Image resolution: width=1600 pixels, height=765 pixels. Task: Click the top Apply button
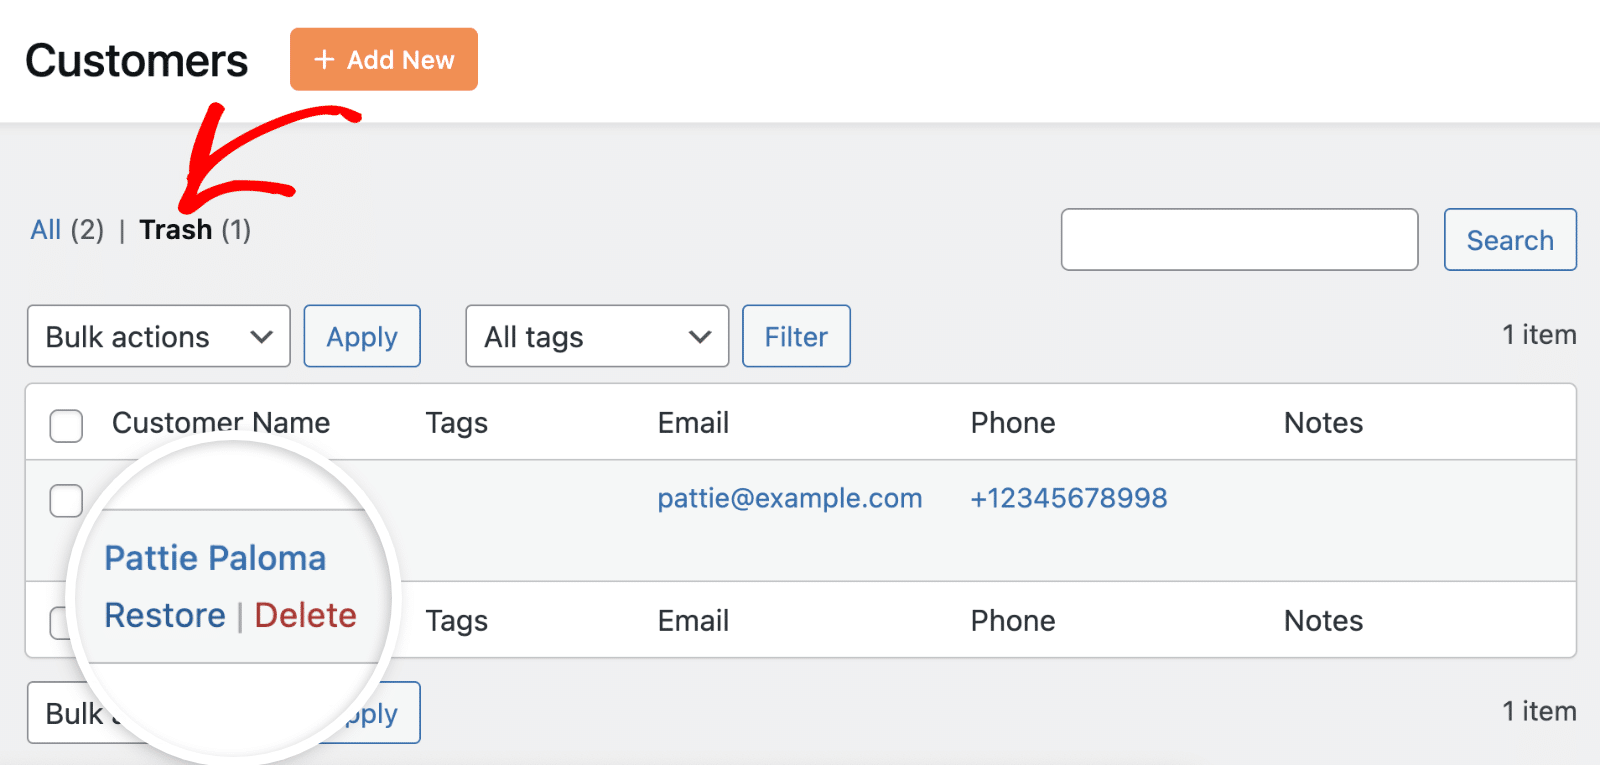[x=362, y=337]
